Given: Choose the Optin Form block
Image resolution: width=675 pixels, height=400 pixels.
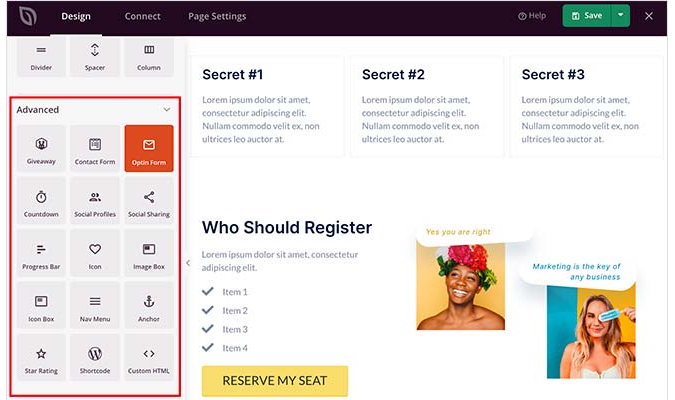Looking at the screenshot, I should [148, 148].
